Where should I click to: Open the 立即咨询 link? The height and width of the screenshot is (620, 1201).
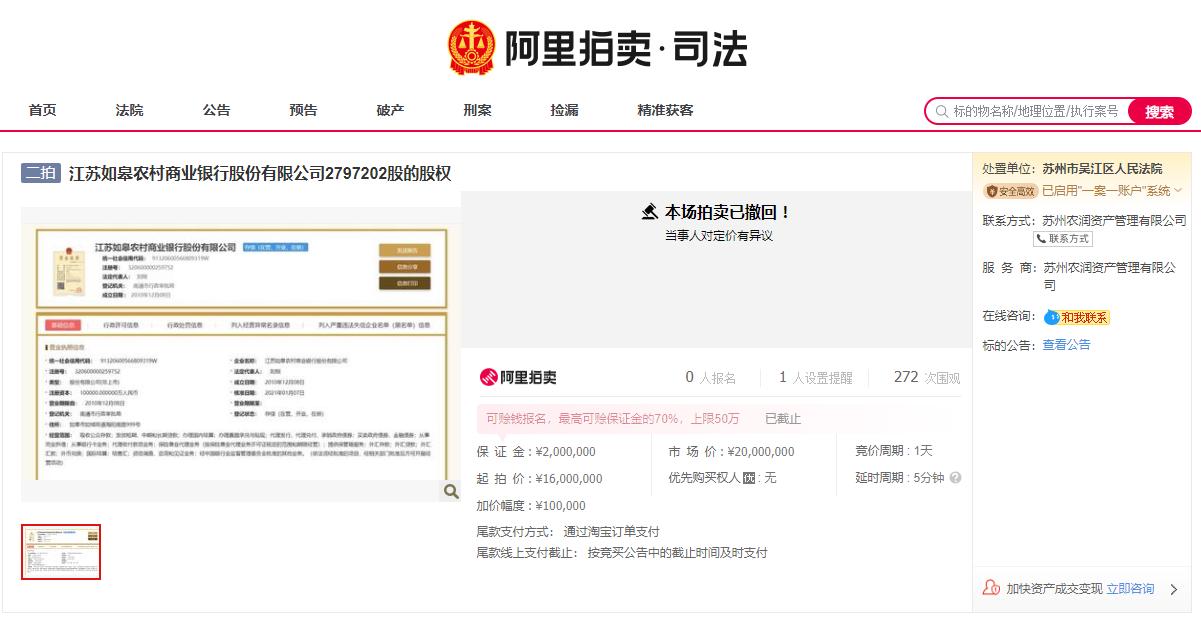1130,589
